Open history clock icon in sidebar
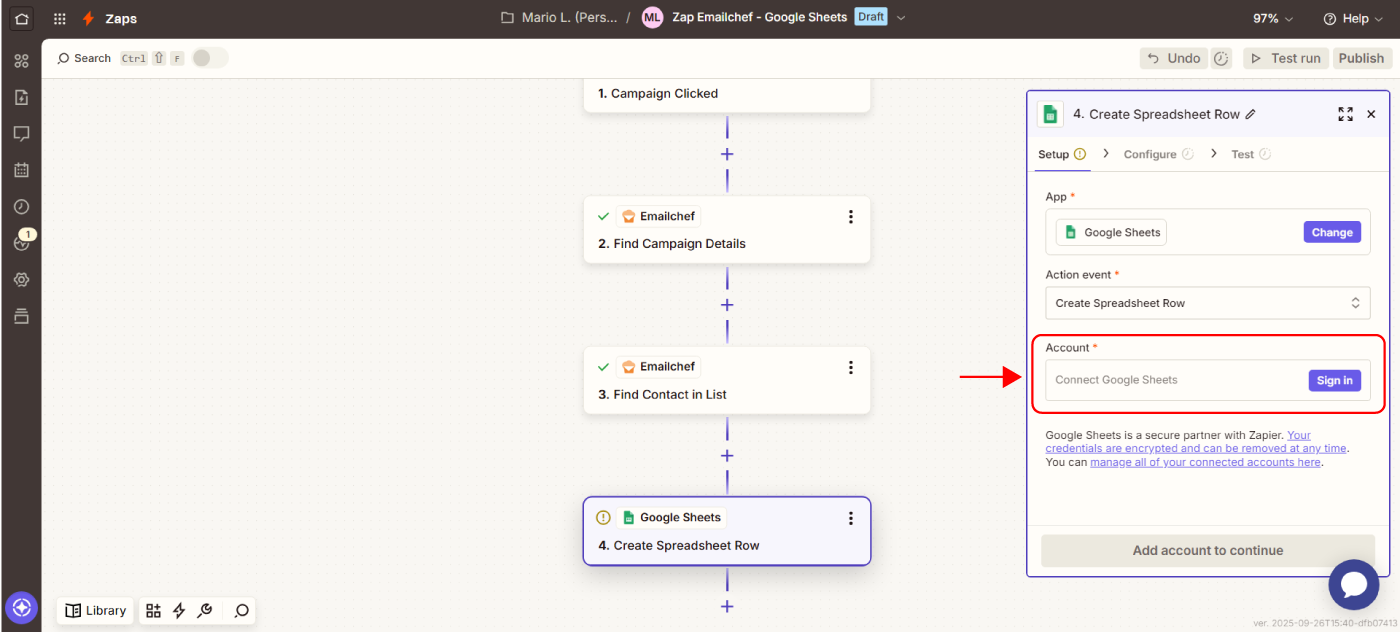 click(x=21, y=206)
